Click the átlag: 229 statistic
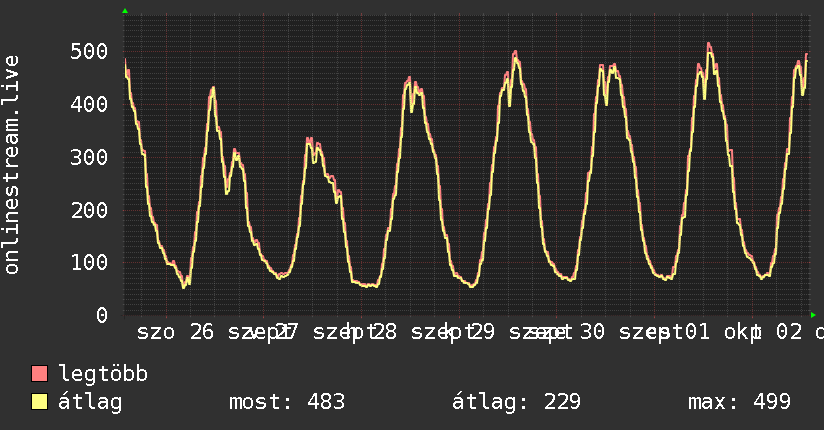The height and width of the screenshot is (430, 824). click(x=516, y=402)
